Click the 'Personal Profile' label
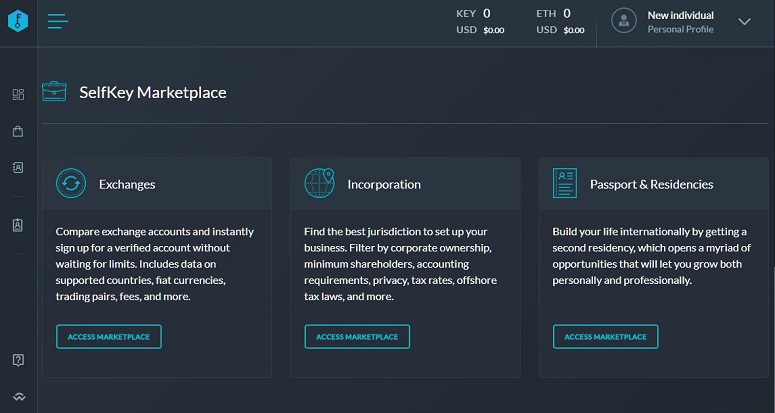 [x=681, y=29]
